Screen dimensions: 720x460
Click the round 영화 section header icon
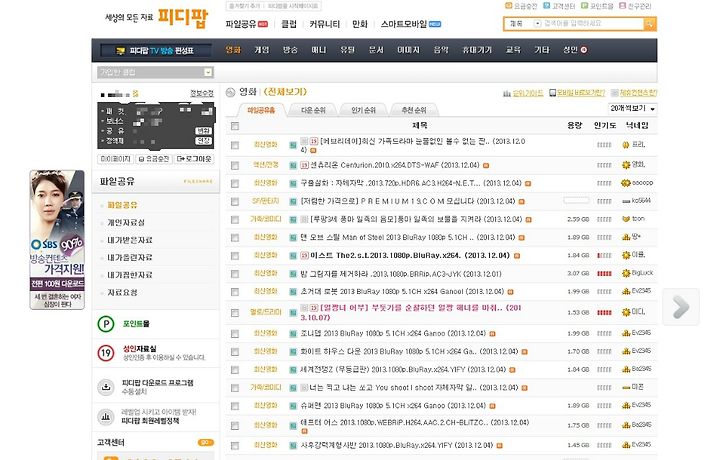(231, 93)
